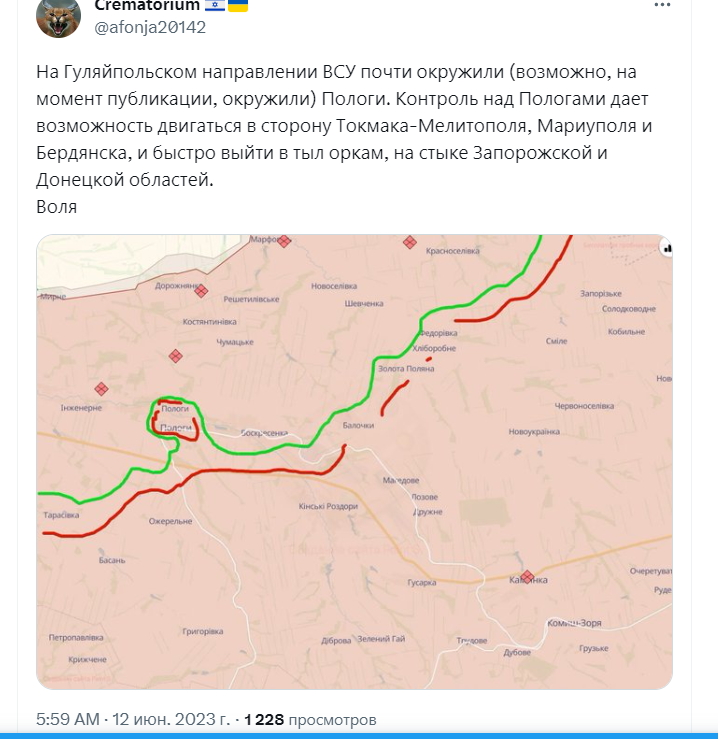Click the bar chart icon on the map image
The height and width of the screenshot is (739, 718).
coord(667,248)
